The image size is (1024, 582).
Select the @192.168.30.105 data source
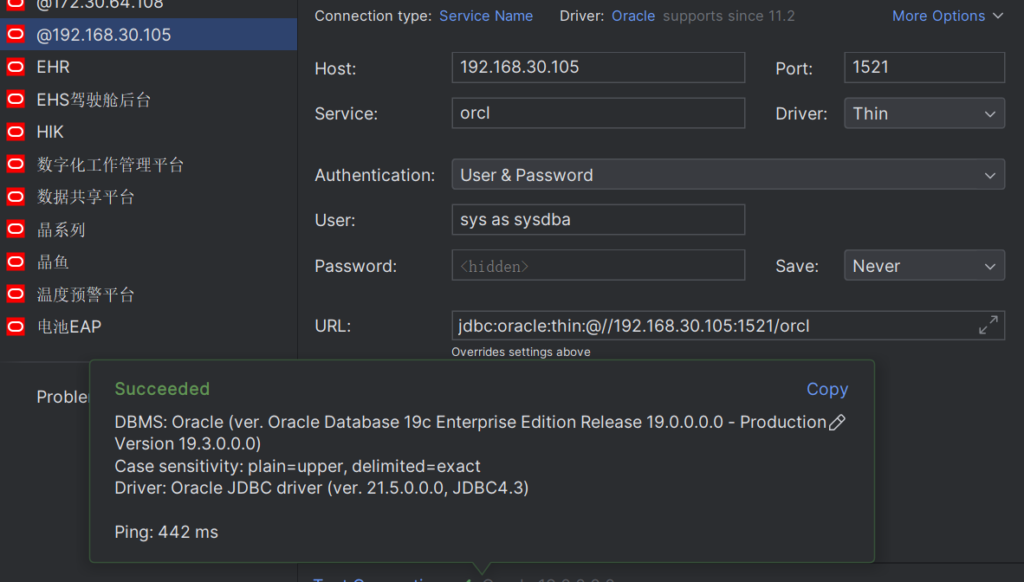coord(104,35)
